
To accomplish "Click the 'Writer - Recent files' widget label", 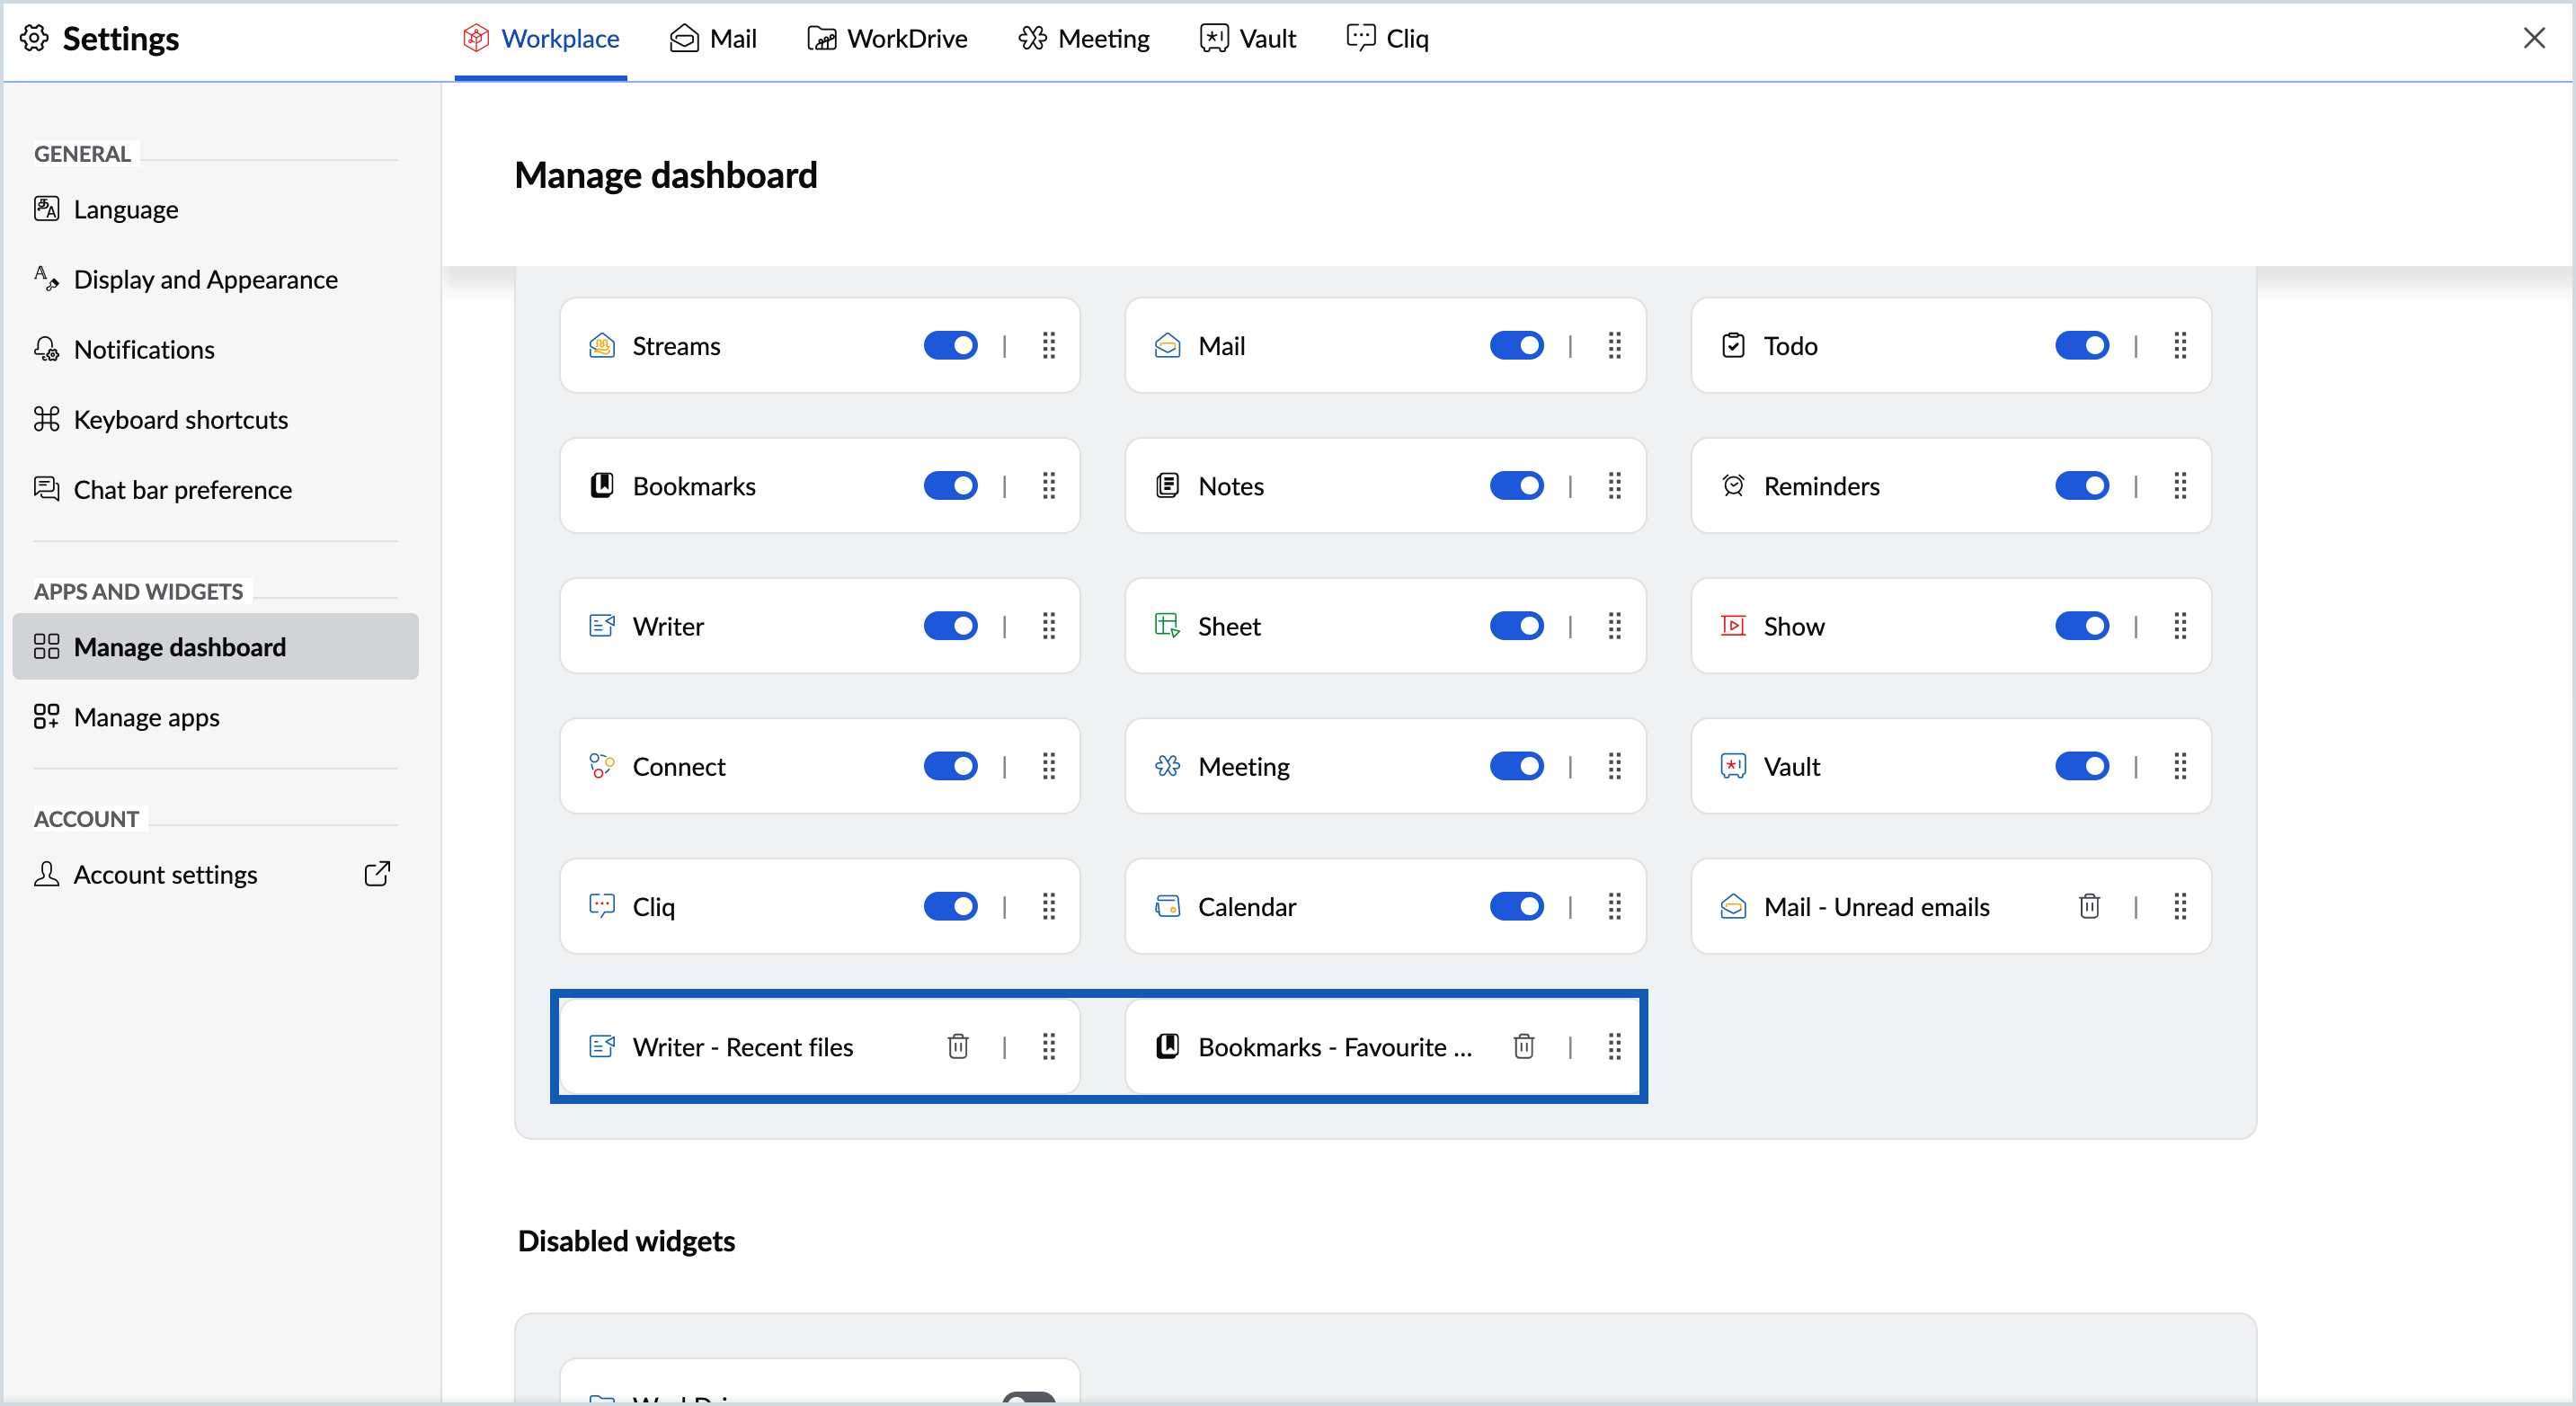I will click(x=743, y=1047).
